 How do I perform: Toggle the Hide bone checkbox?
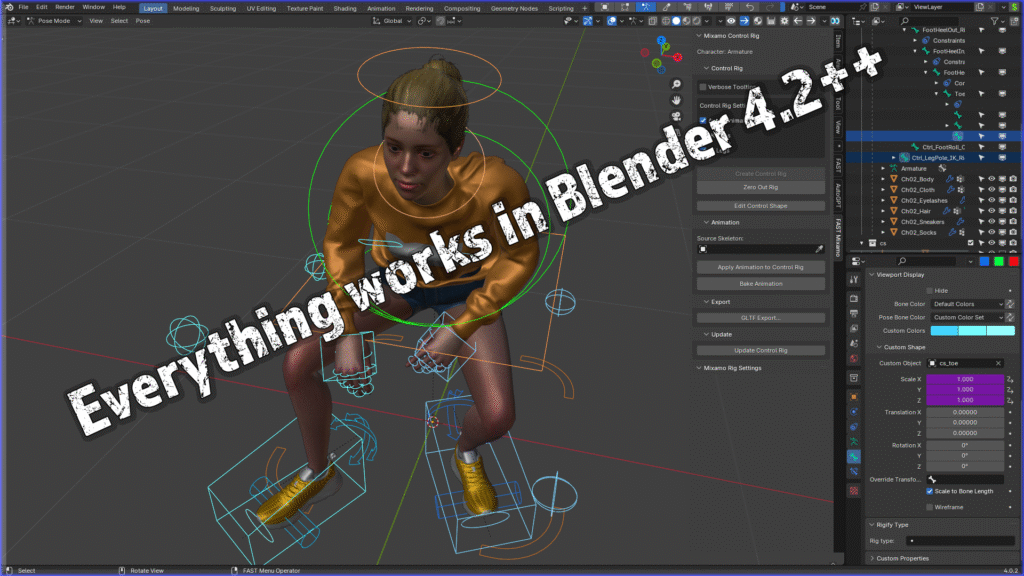(929, 291)
